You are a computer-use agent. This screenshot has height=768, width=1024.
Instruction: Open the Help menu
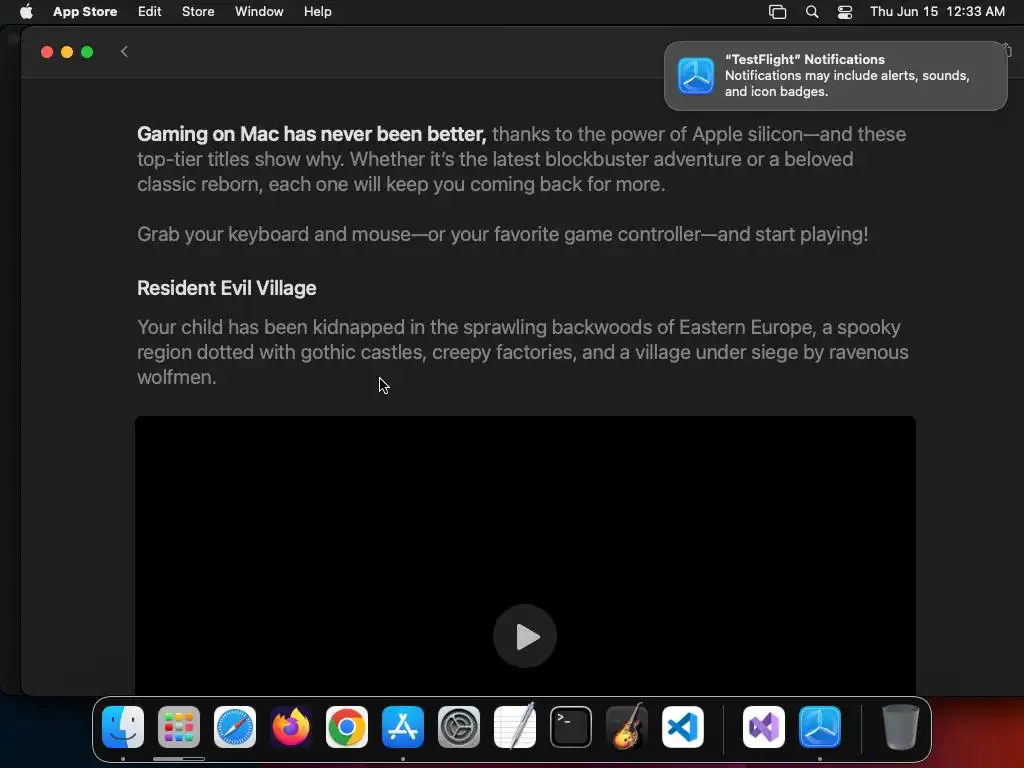(317, 12)
